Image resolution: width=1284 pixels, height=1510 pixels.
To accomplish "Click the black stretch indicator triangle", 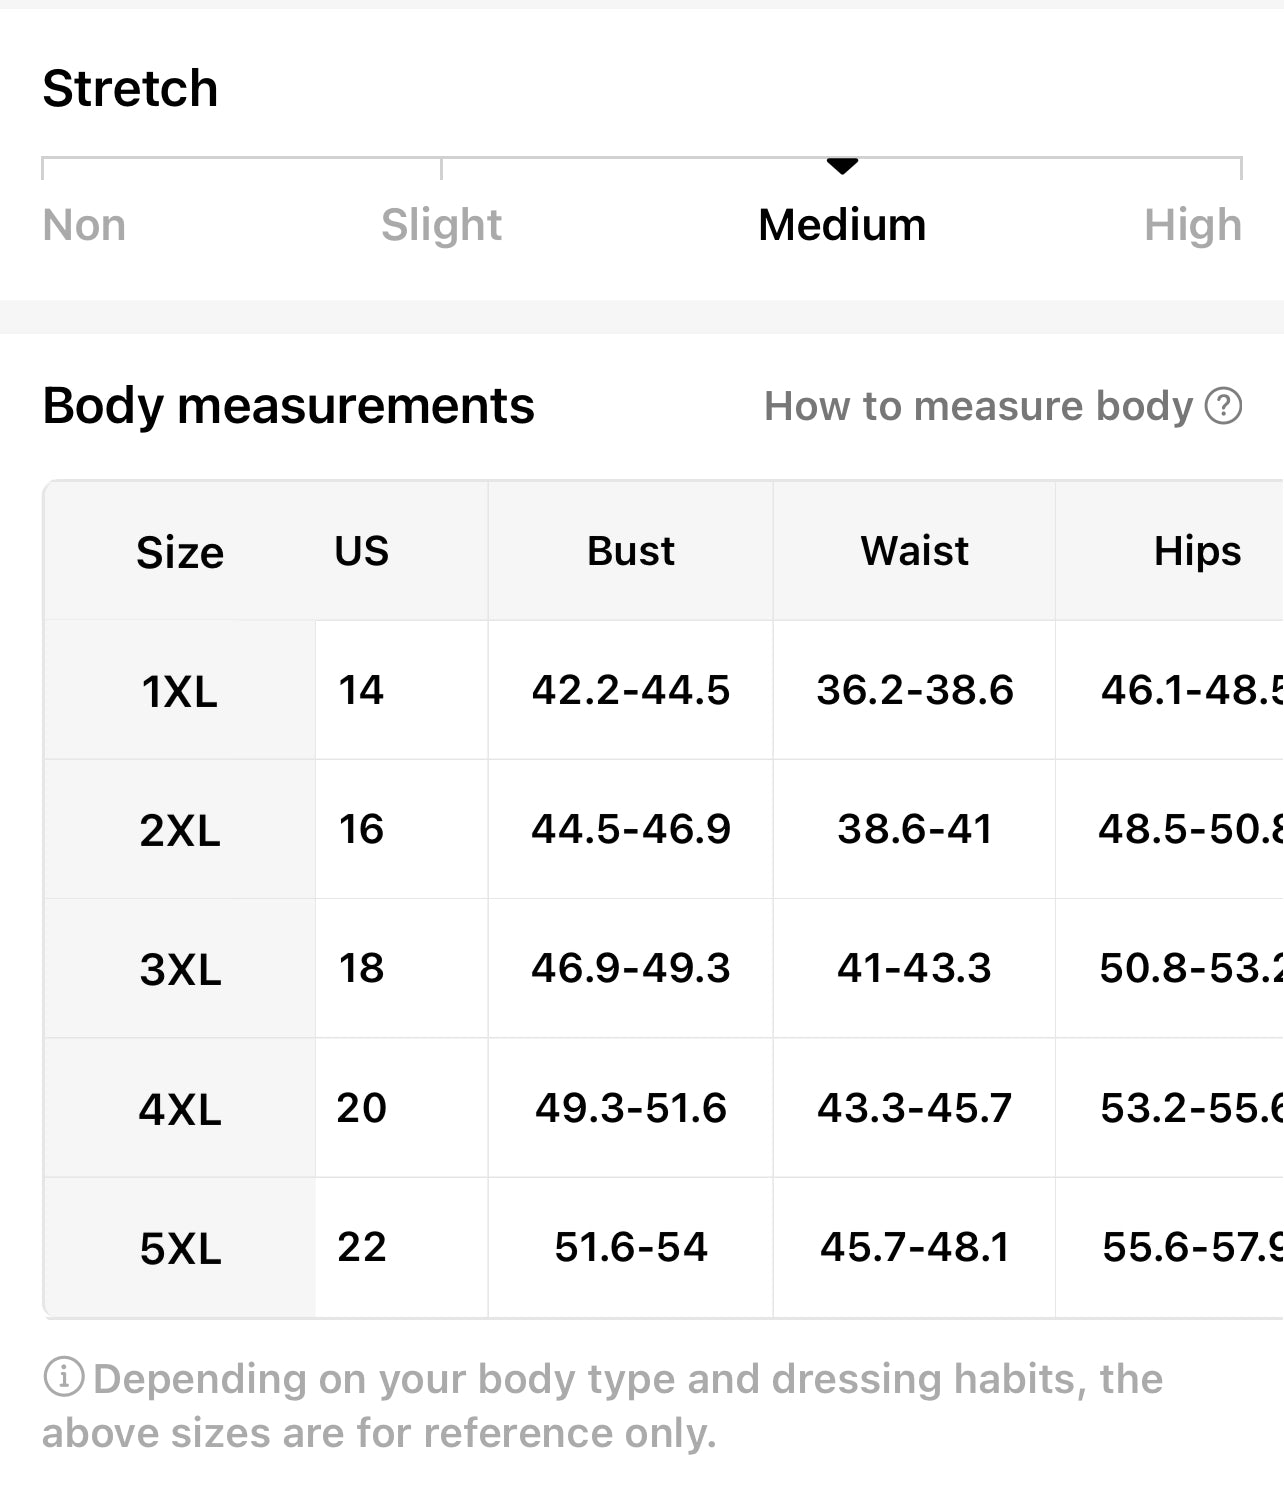I will point(842,166).
